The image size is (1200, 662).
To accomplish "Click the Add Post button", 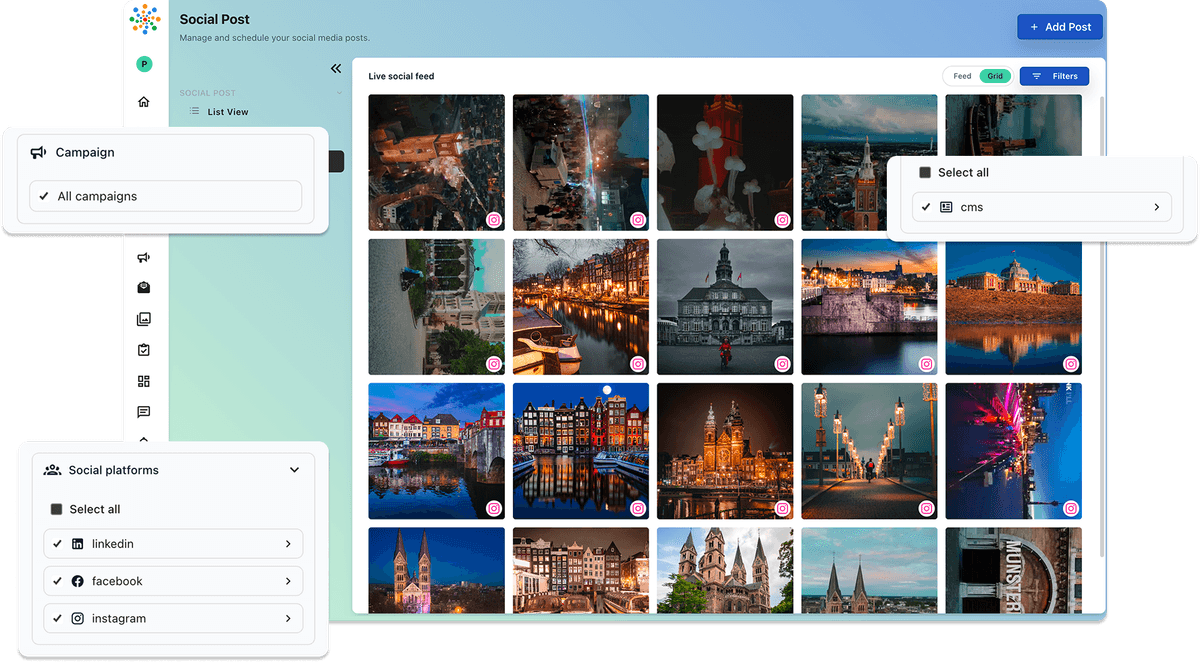I will point(1059,27).
